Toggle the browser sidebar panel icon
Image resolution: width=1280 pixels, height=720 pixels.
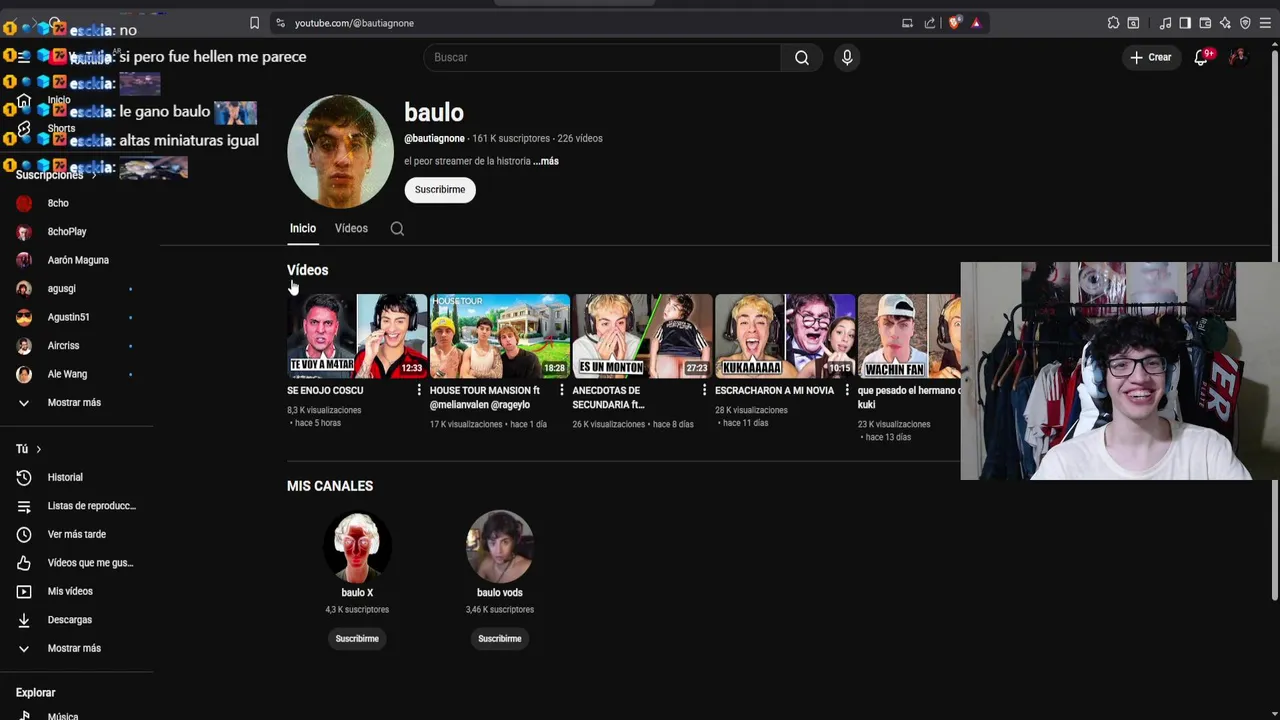1185,23
